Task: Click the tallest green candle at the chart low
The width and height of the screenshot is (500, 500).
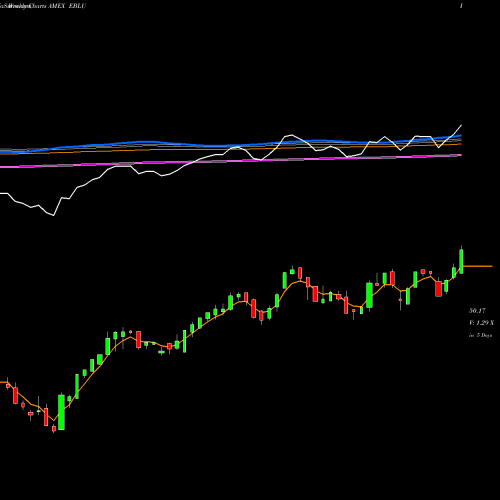Action: tap(61, 412)
